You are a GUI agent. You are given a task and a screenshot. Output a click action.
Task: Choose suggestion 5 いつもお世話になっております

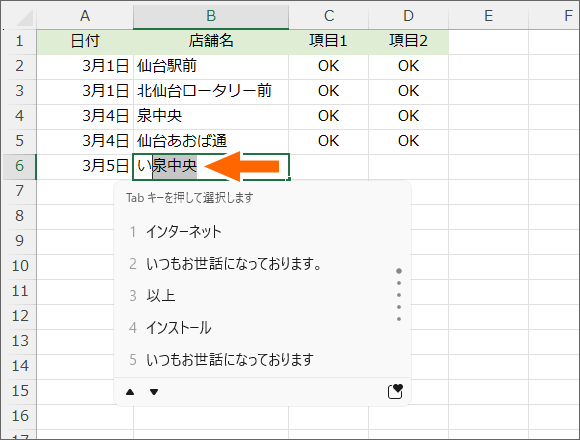click(x=221, y=360)
